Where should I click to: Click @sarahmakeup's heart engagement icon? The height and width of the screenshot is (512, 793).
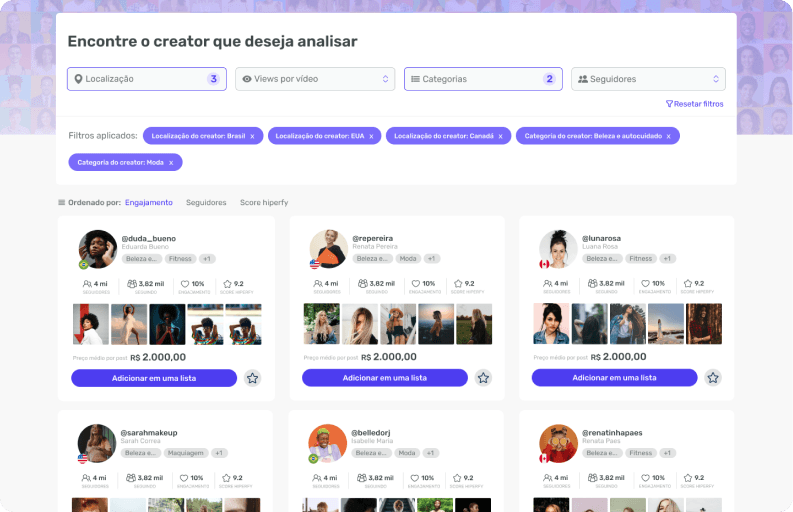(x=184, y=478)
